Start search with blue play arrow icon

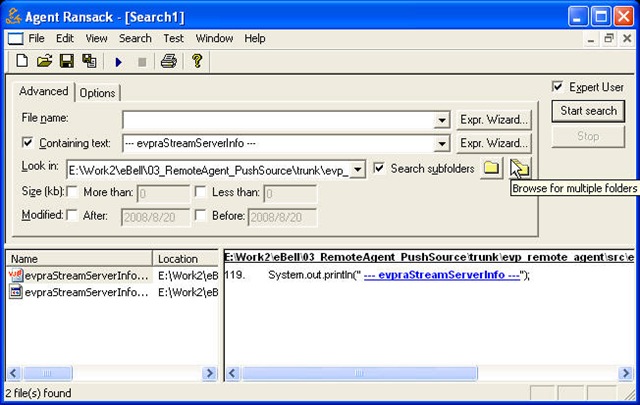click(119, 62)
